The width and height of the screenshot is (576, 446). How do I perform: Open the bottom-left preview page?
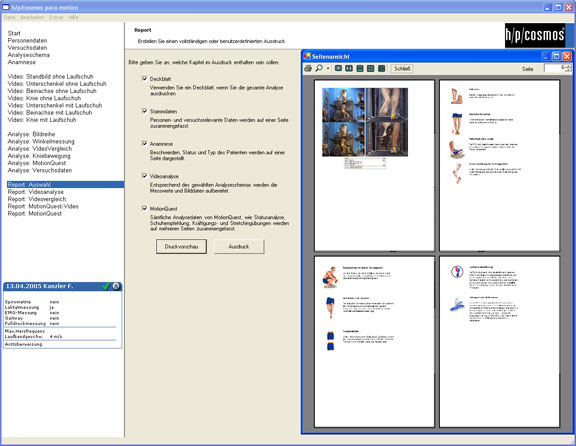point(374,342)
